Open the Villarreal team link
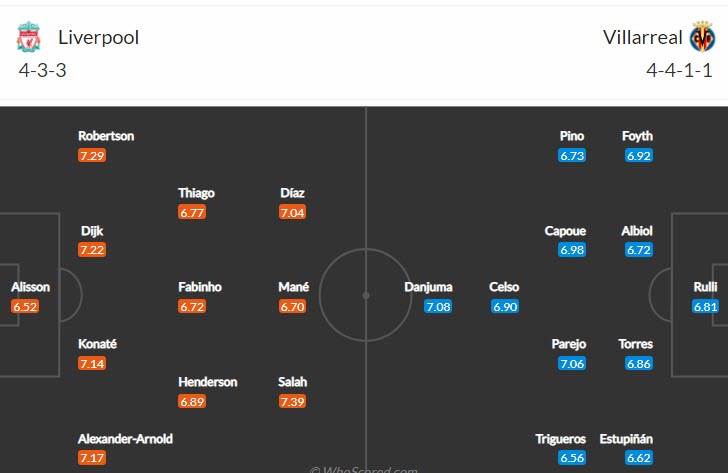The height and width of the screenshot is (473, 728). coord(643,38)
